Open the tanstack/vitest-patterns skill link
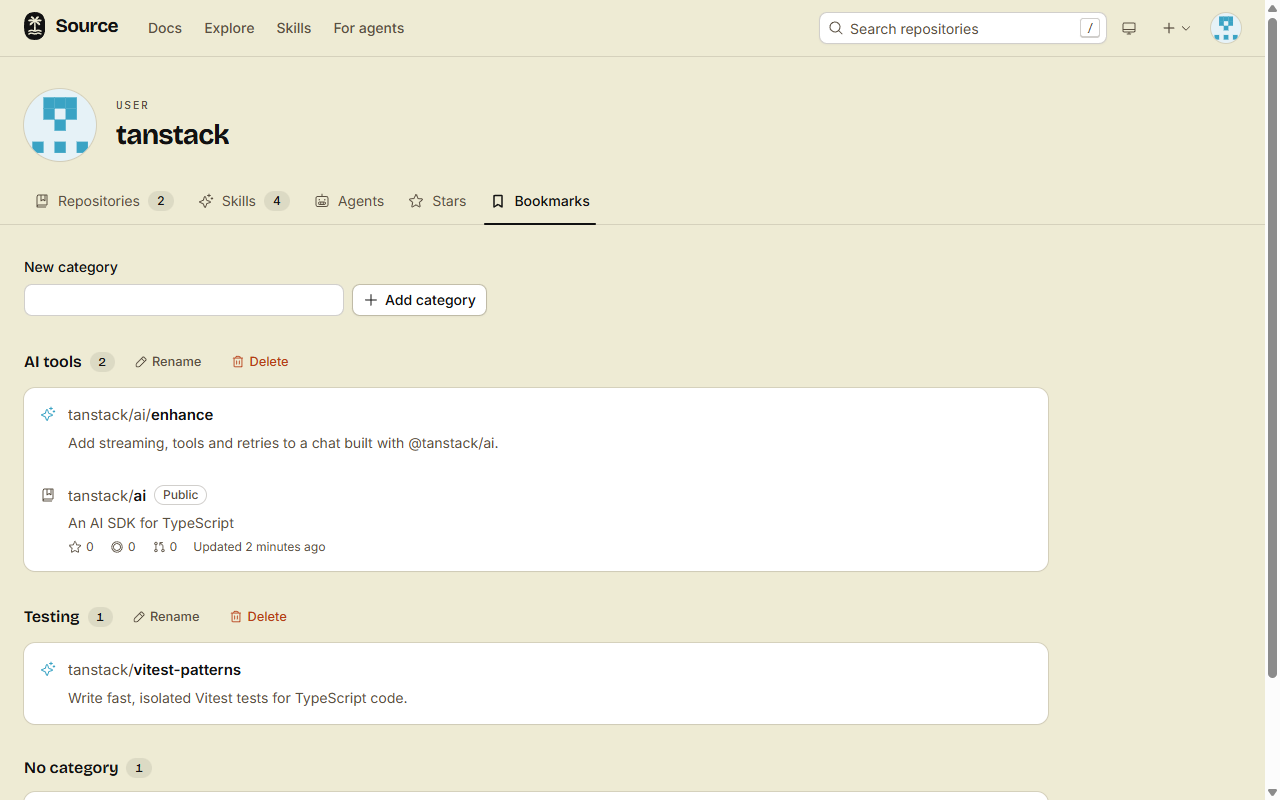 154,669
